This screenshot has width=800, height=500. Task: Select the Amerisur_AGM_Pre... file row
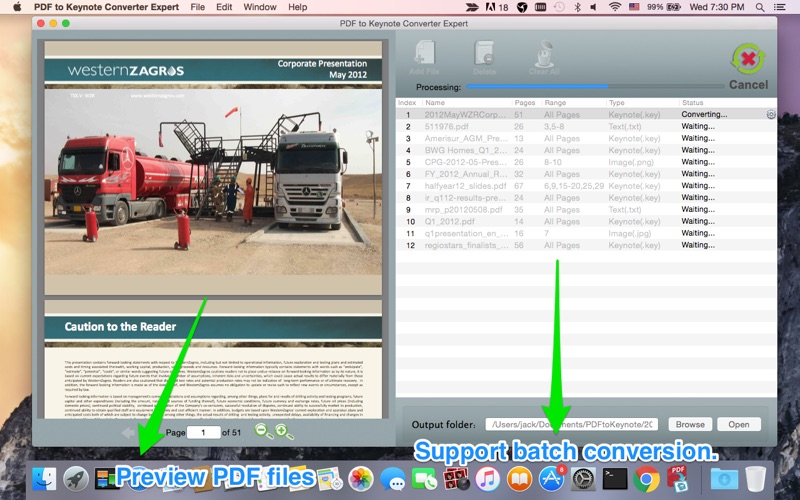586,138
